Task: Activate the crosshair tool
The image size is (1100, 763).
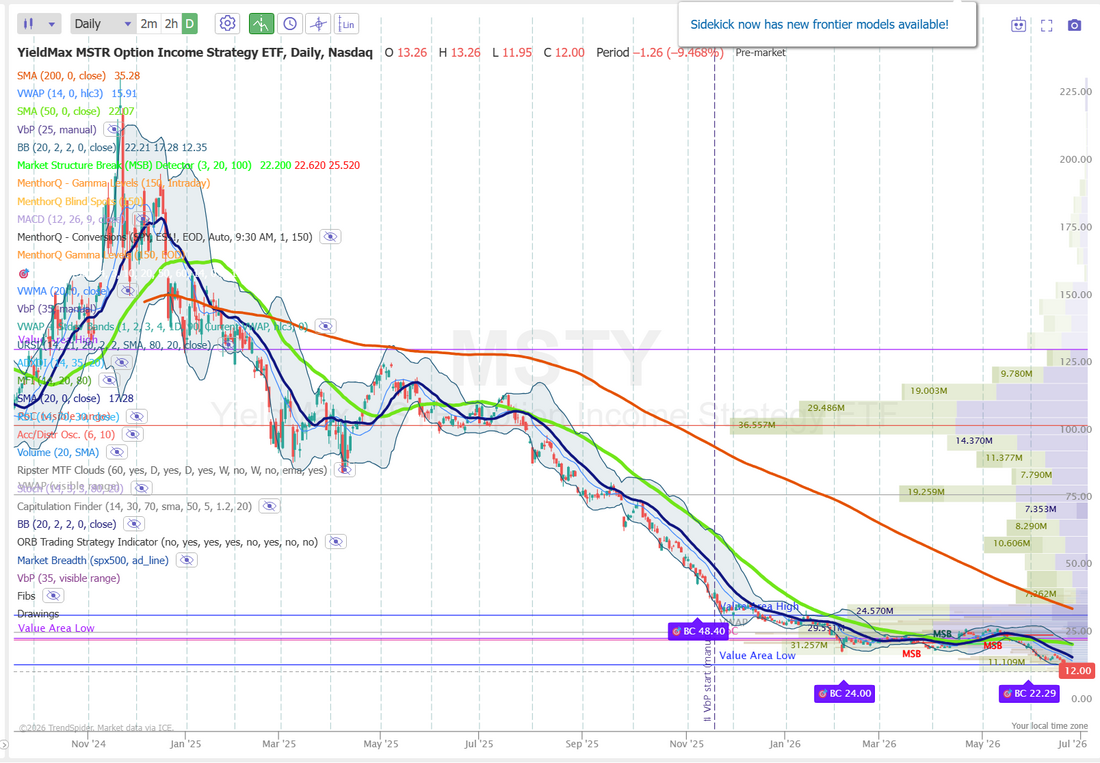Action: (x=318, y=24)
